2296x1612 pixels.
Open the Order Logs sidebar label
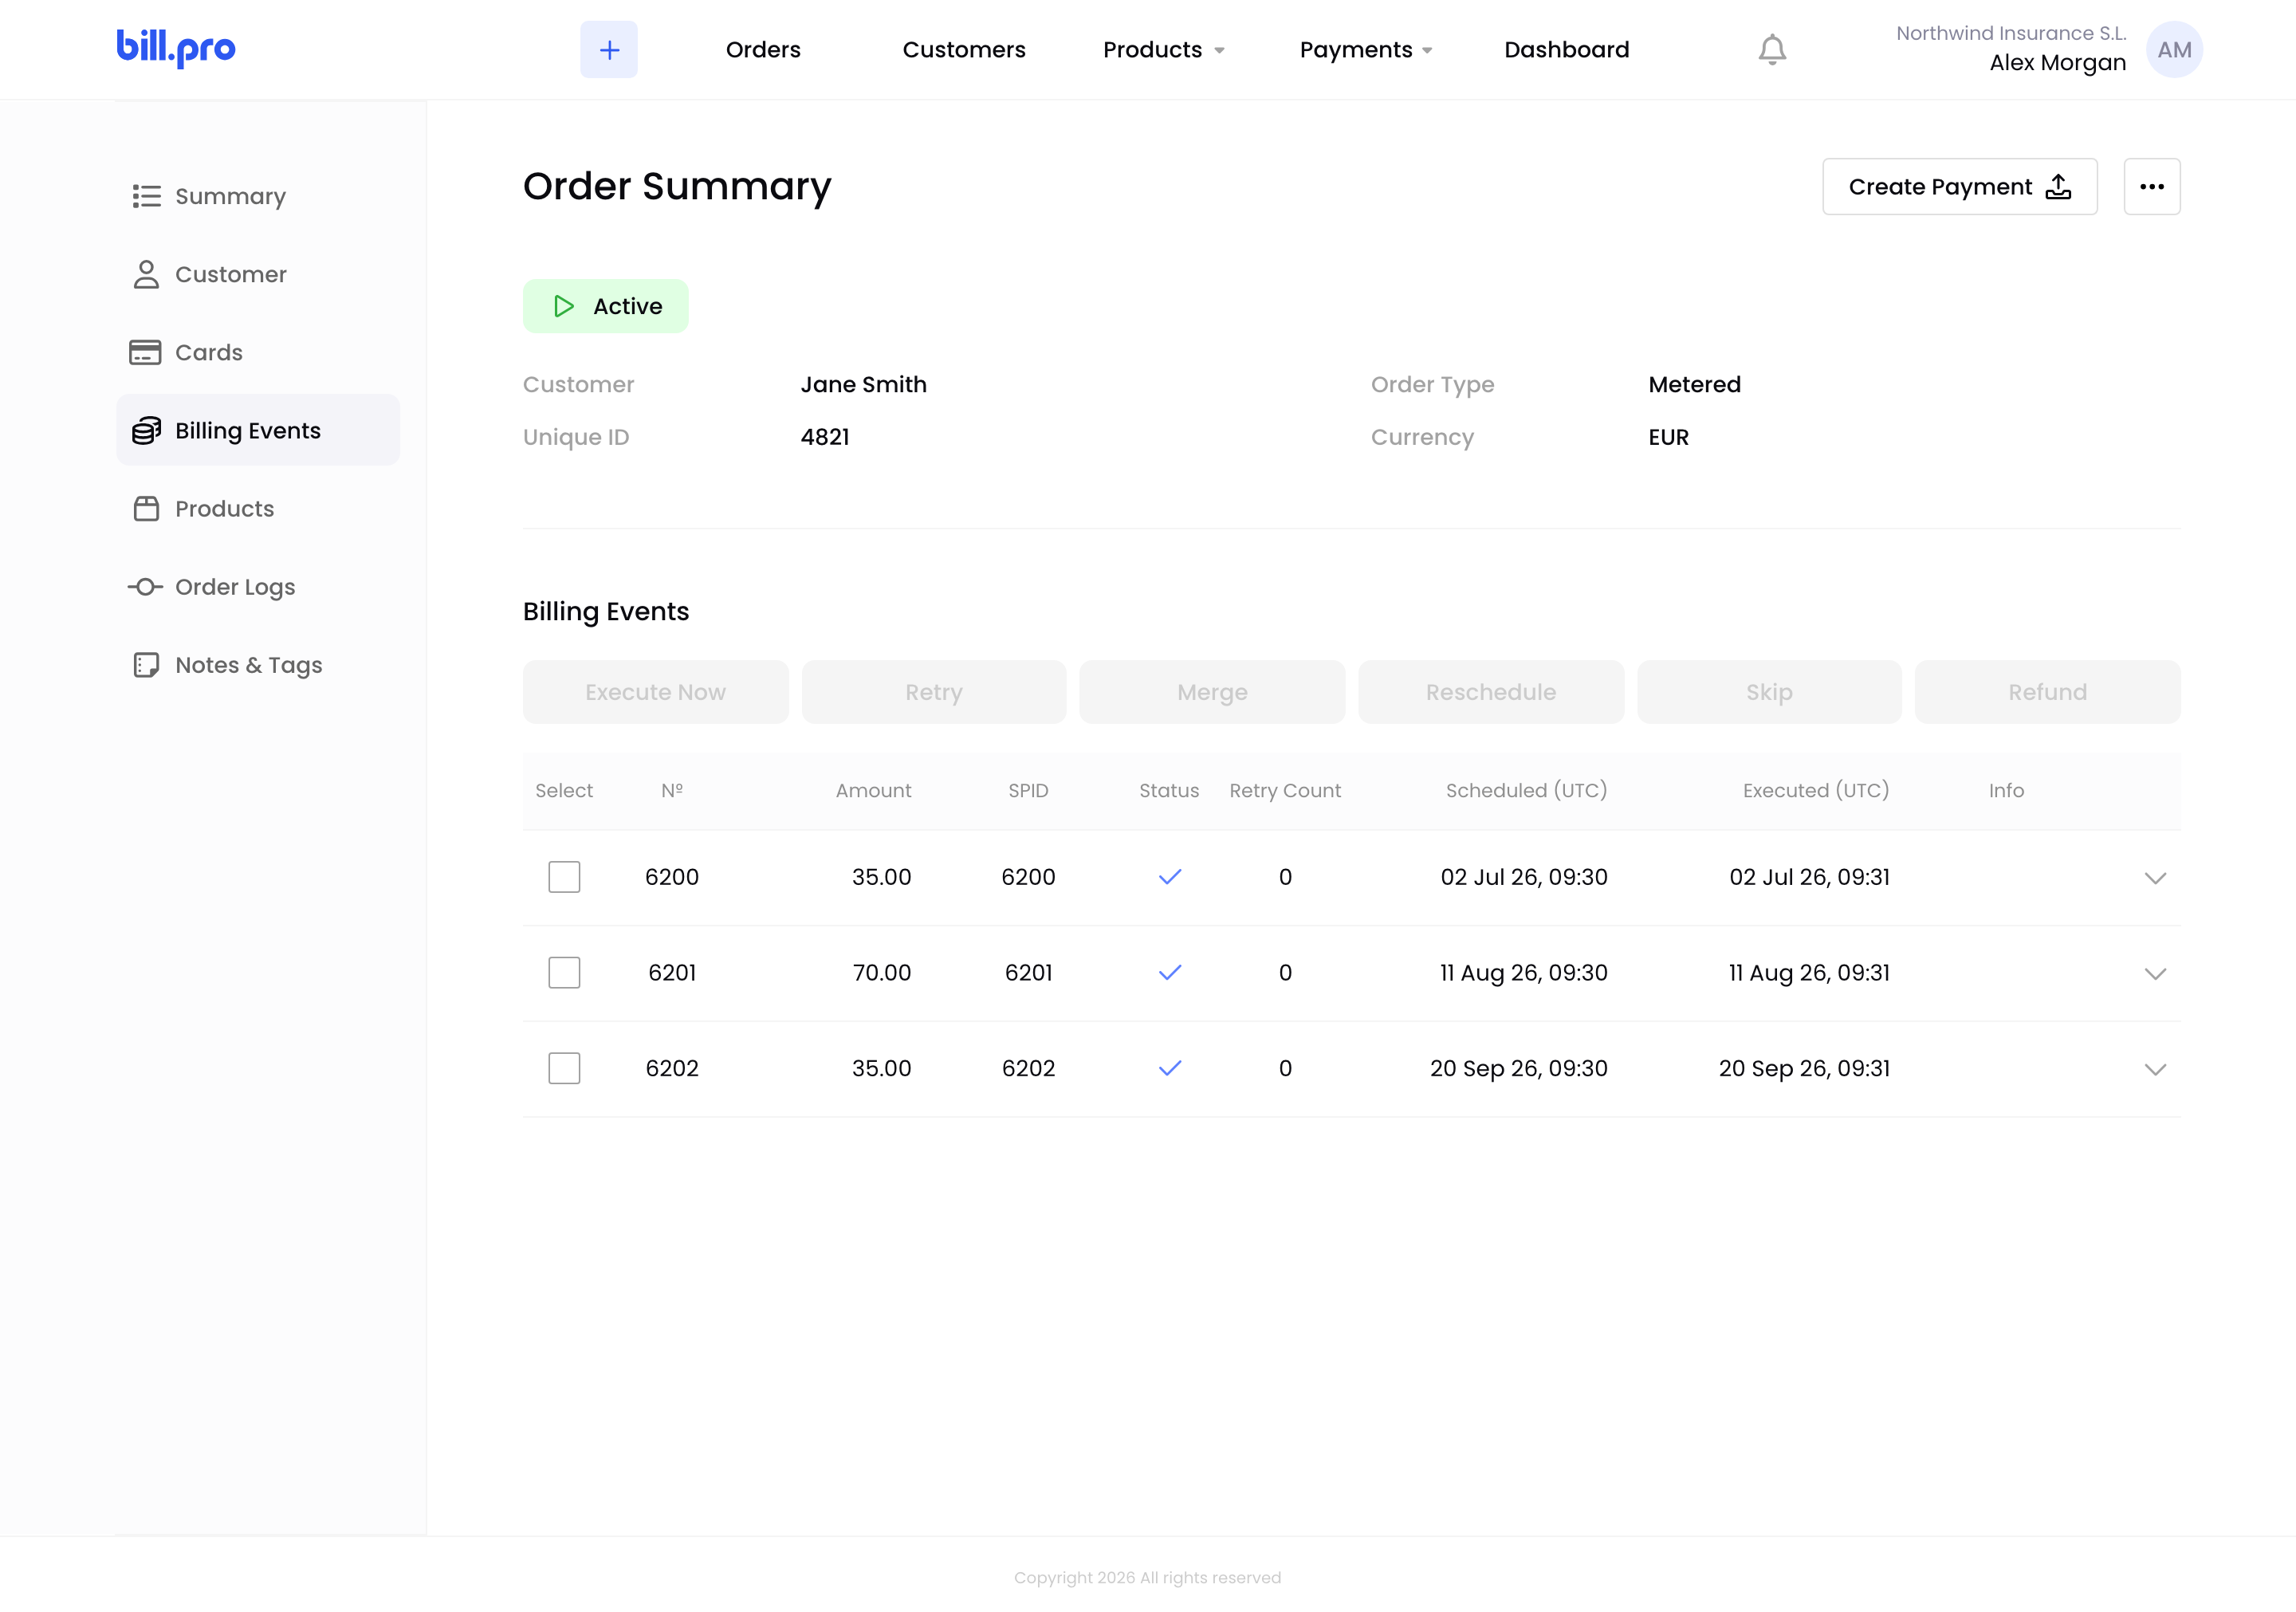point(235,587)
